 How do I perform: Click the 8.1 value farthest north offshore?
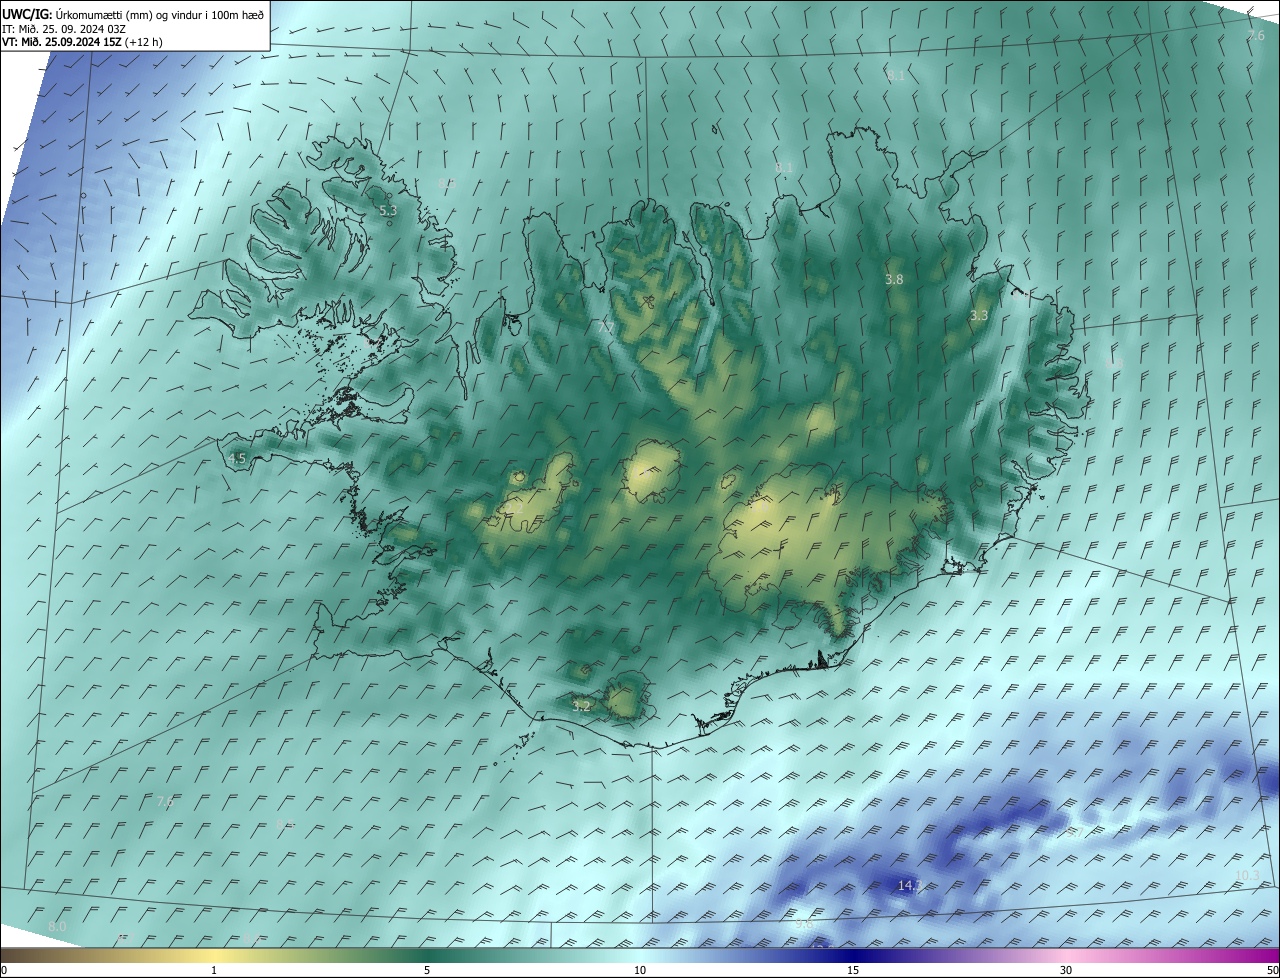tap(896, 76)
